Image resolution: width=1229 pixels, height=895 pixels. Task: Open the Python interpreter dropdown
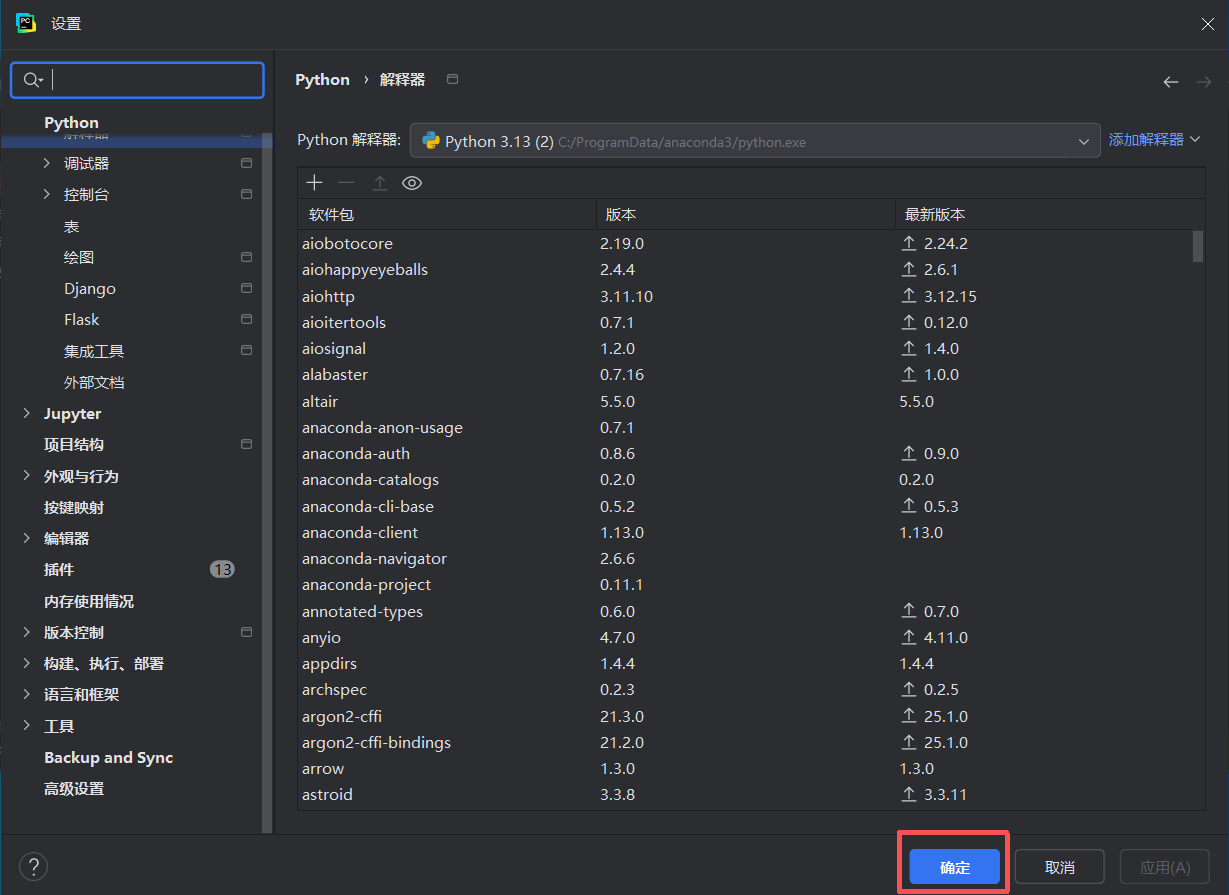(x=755, y=141)
